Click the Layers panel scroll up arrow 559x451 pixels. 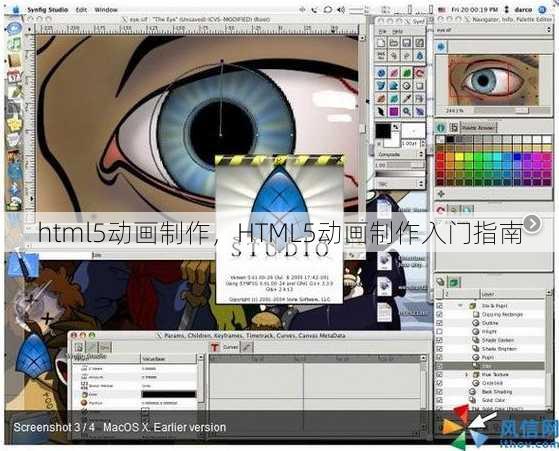tap(549, 293)
